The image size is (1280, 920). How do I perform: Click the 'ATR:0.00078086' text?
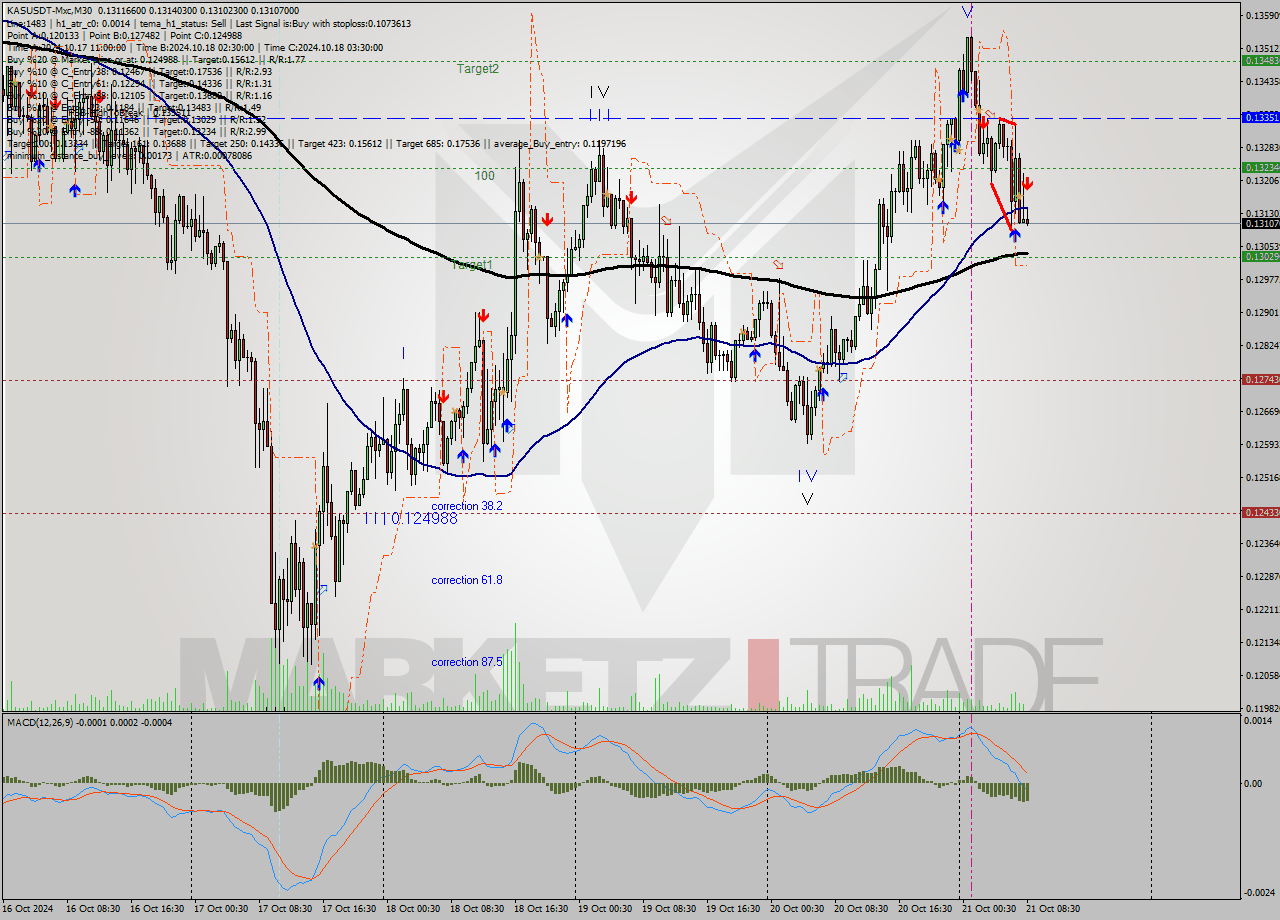click(218, 155)
